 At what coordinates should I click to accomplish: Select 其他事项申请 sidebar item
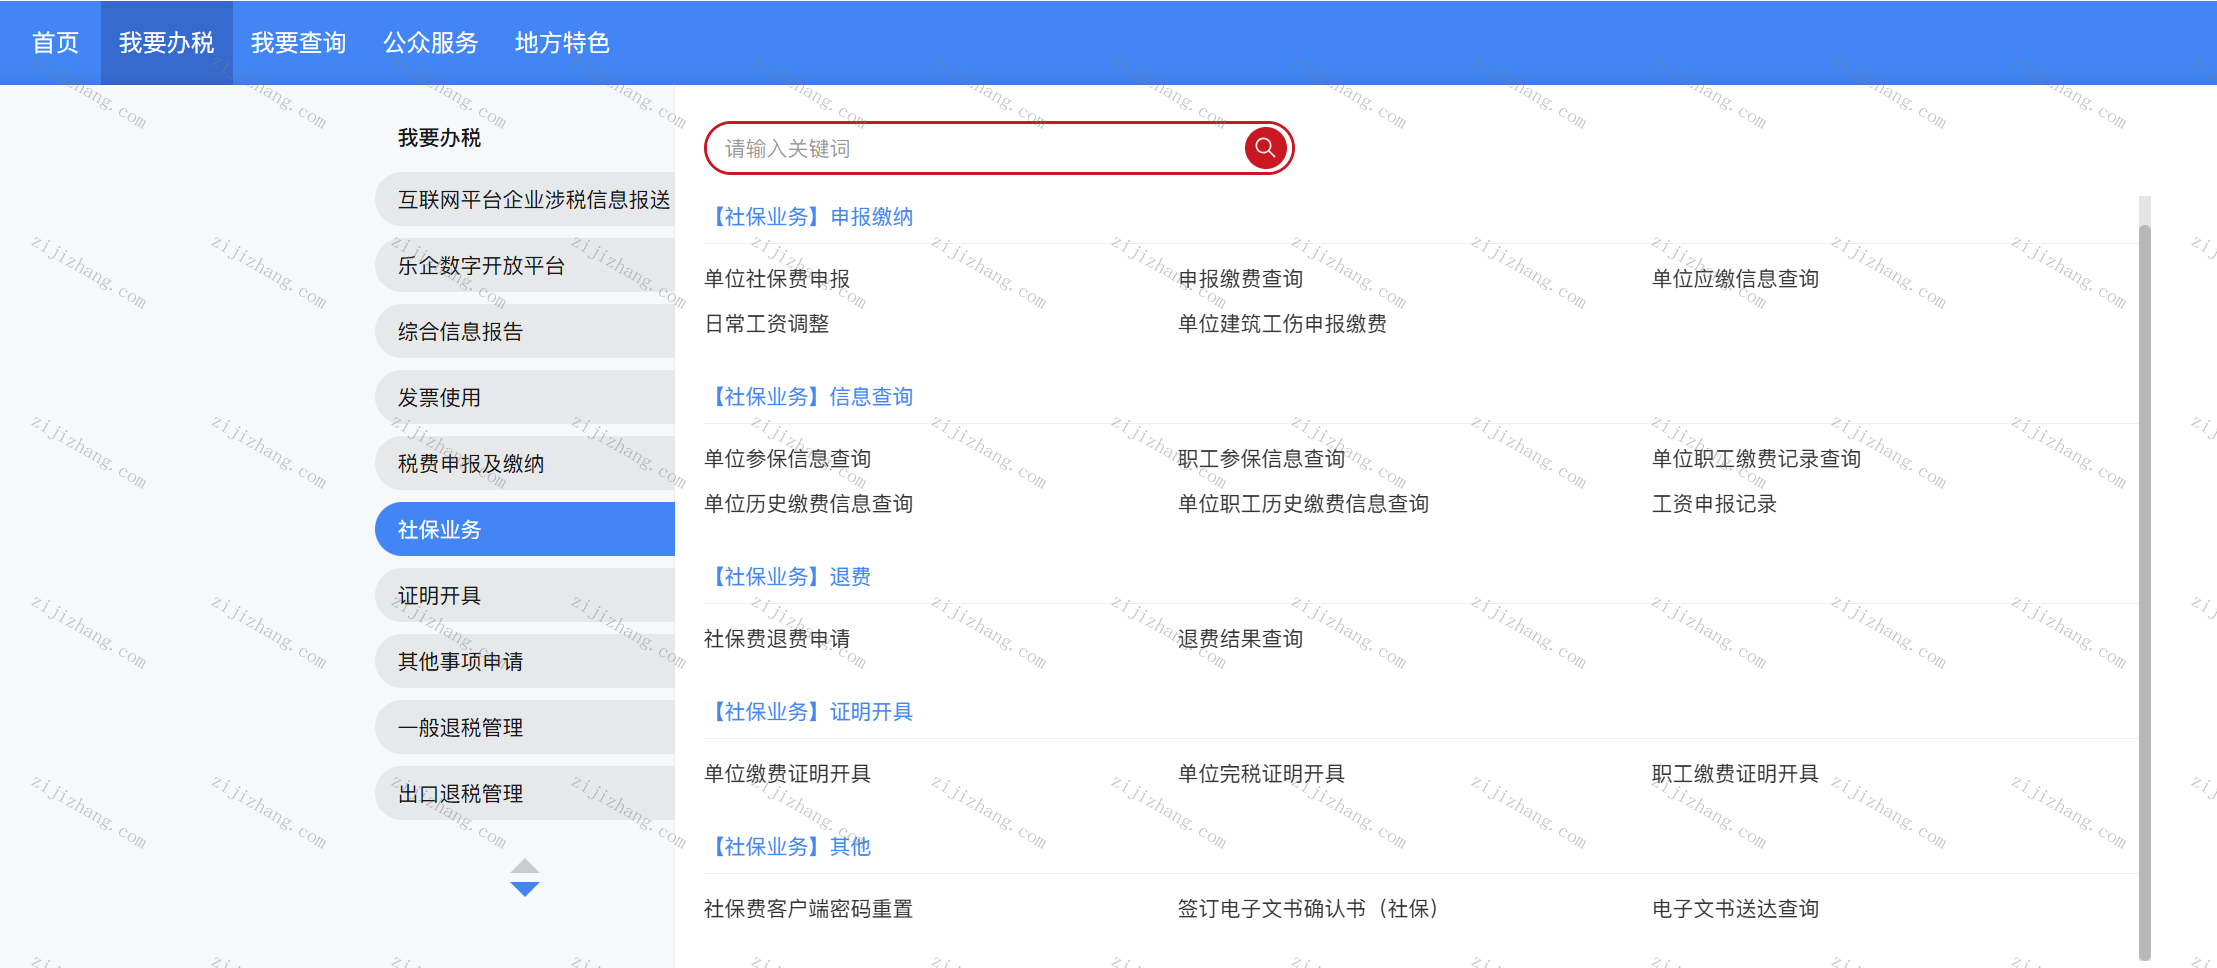(525, 662)
